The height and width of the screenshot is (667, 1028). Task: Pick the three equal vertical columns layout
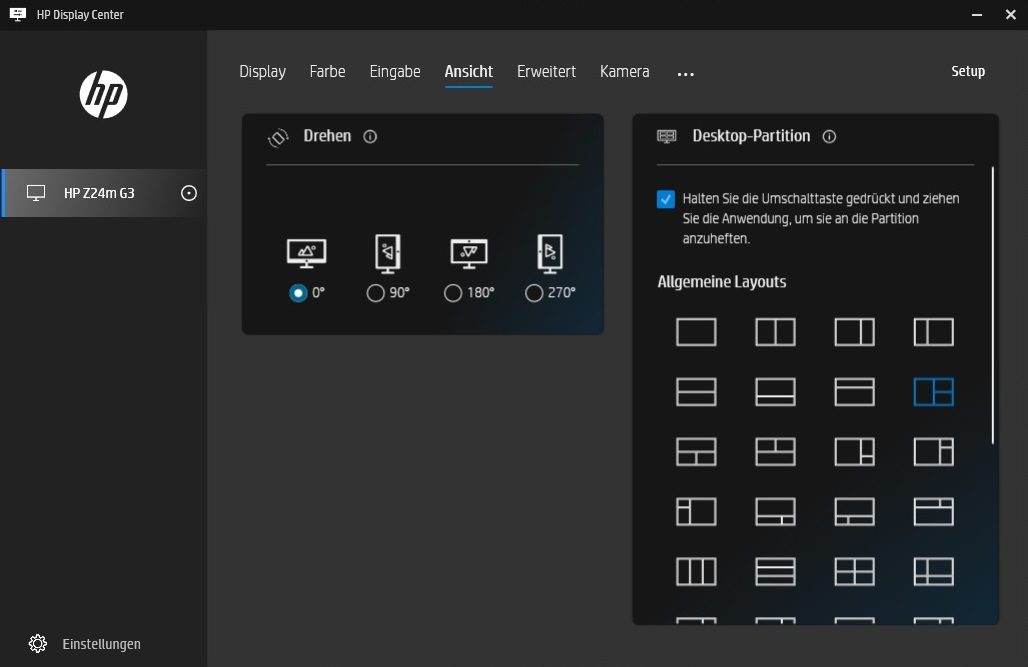click(x=696, y=571)
